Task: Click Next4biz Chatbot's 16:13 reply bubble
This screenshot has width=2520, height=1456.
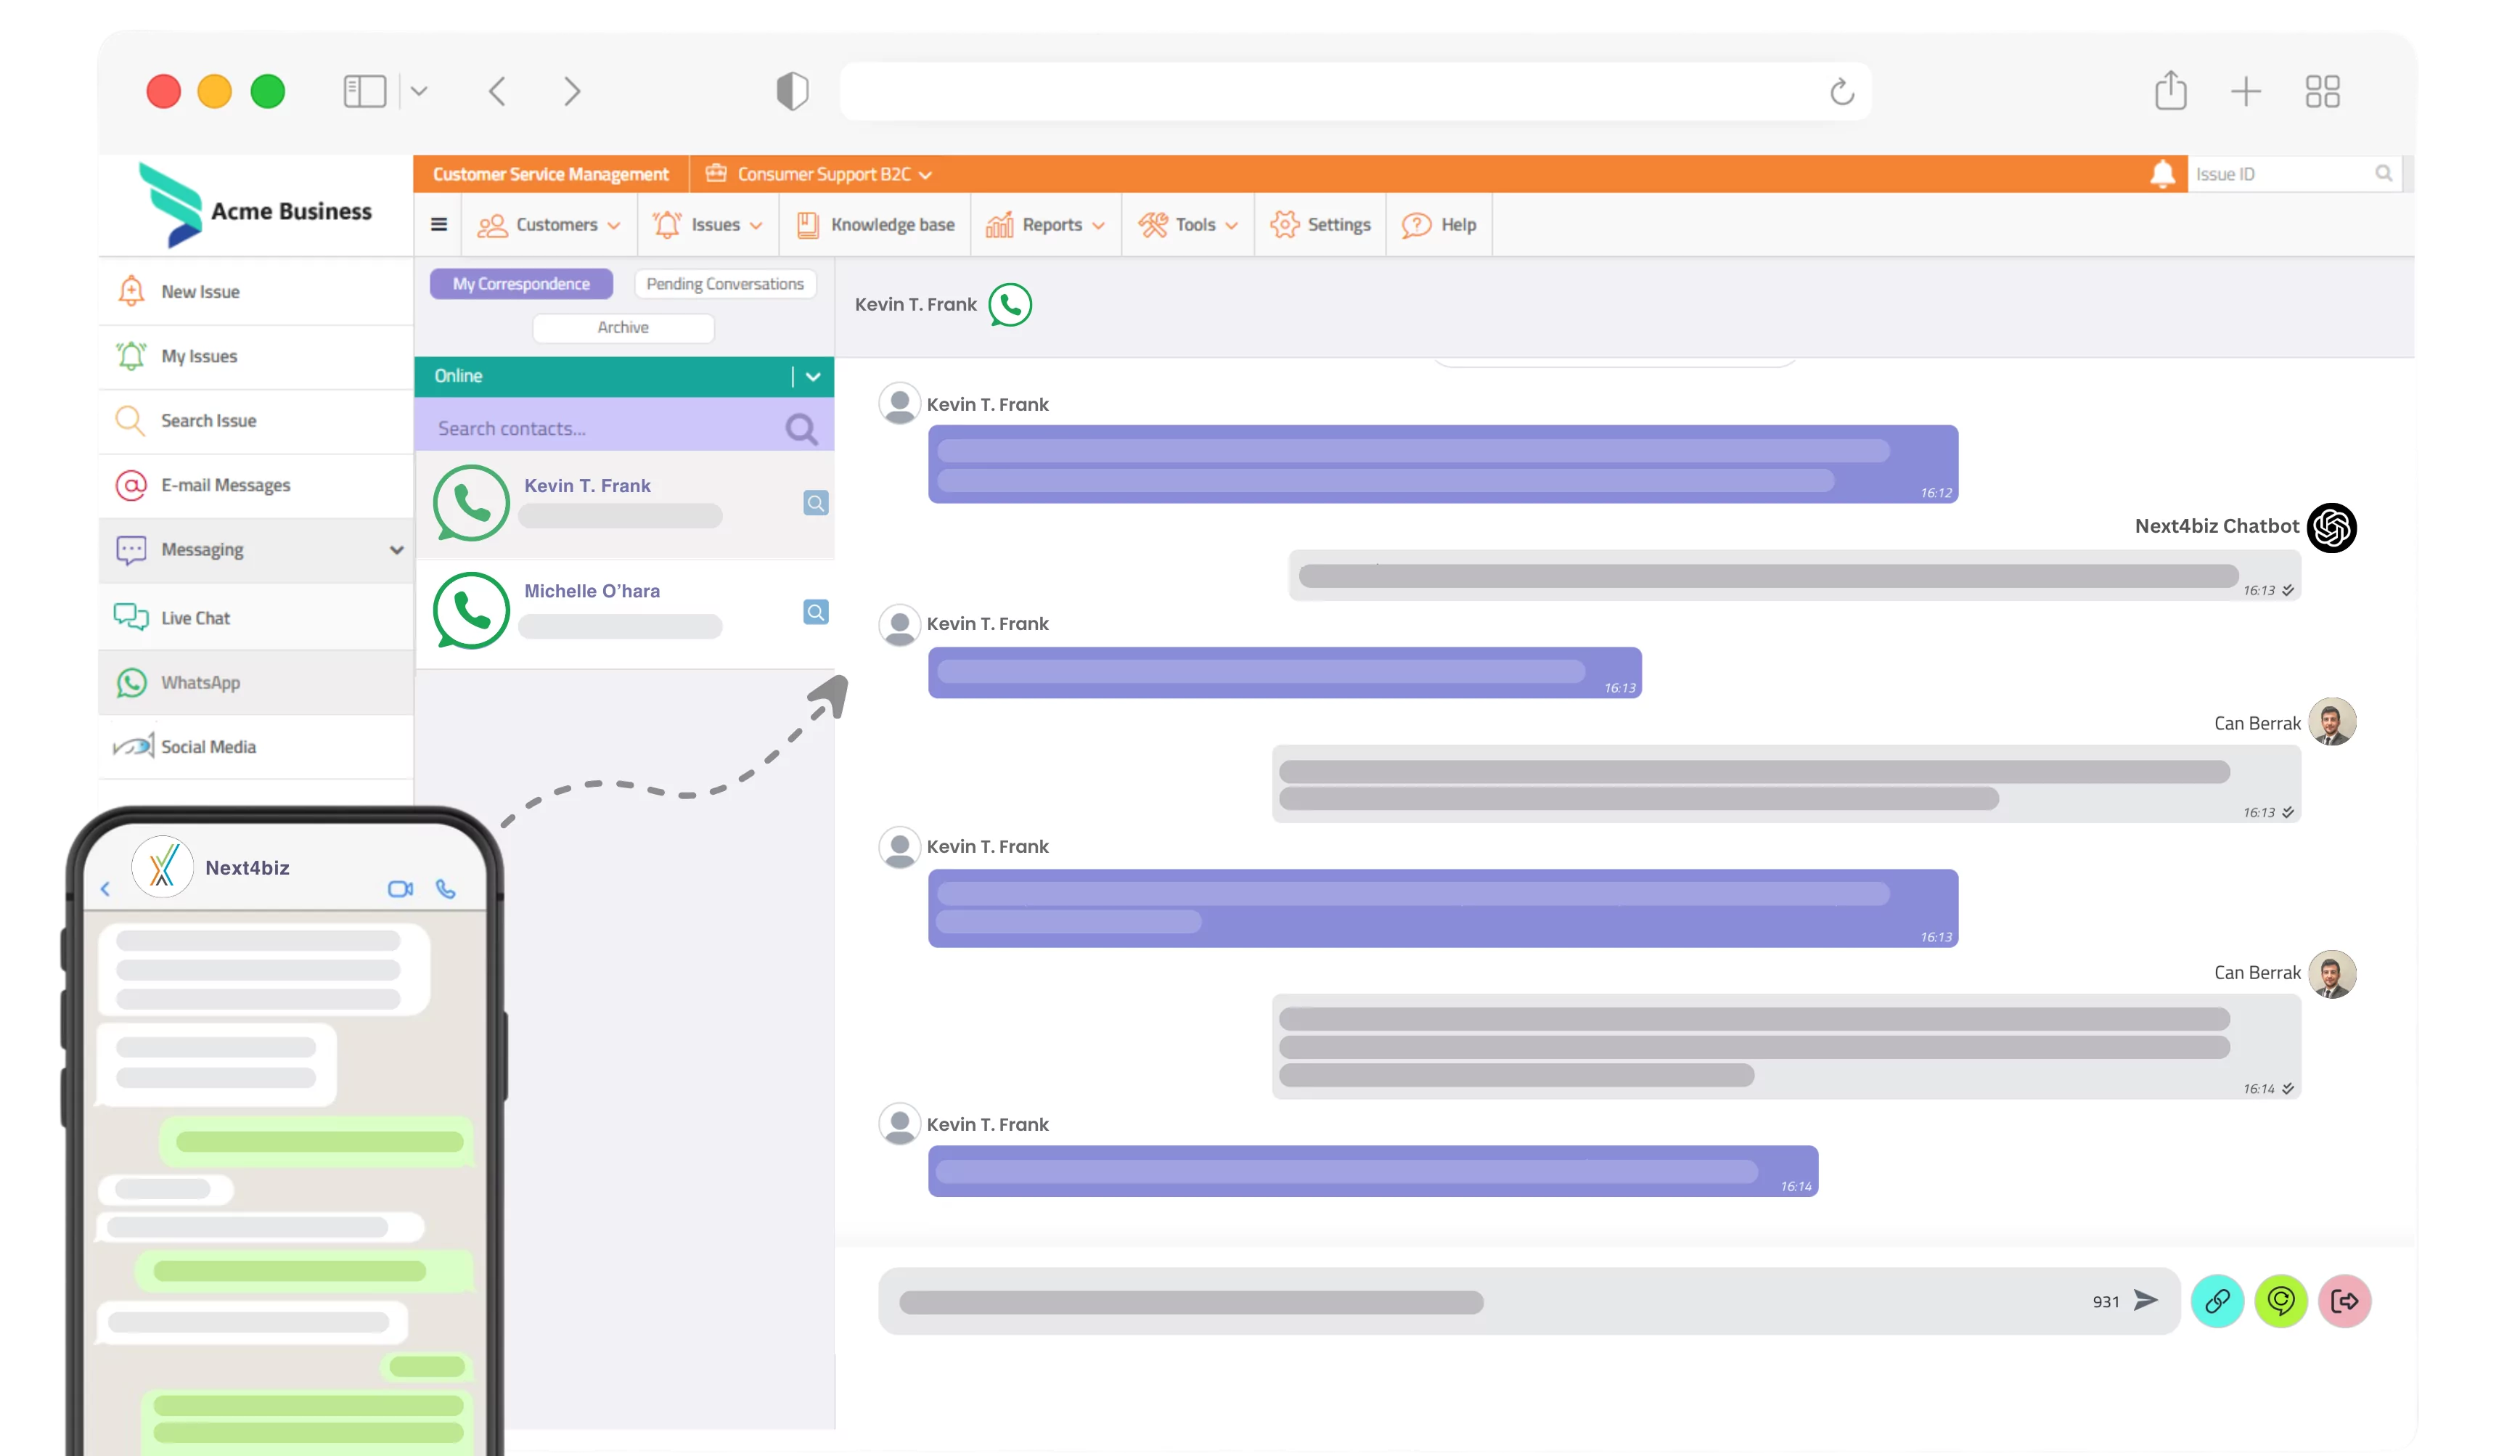Action: click(1795, 575)
